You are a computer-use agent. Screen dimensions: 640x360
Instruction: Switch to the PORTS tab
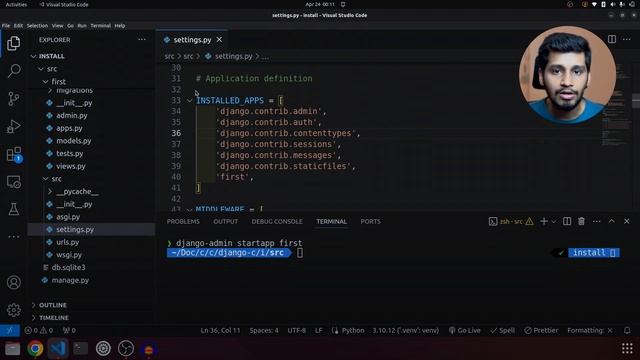pos(370,221)
